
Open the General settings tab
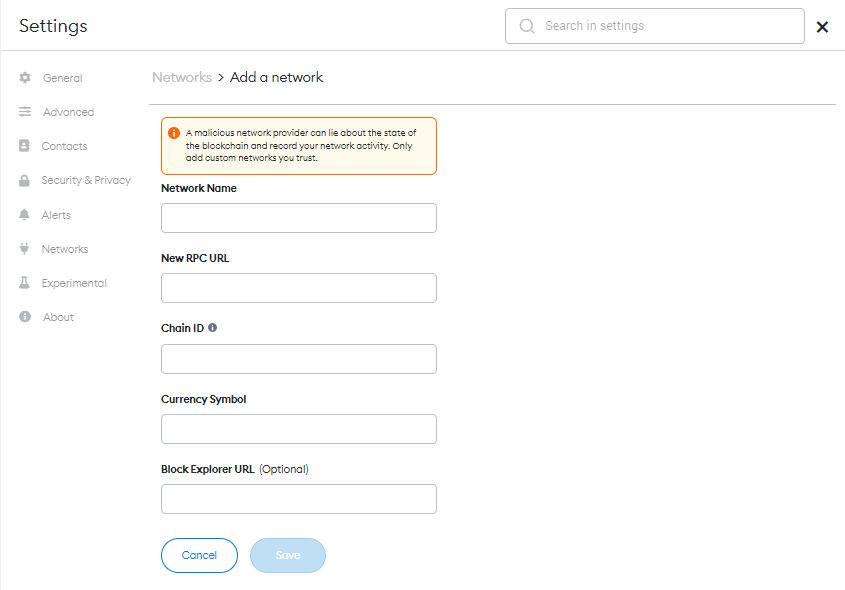[62, 78]
